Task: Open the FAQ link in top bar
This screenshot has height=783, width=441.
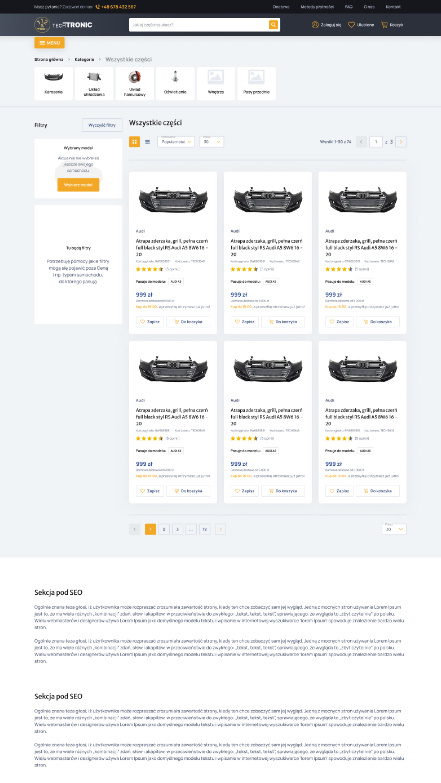Action: pyautogui.click(x=349, y=7)
